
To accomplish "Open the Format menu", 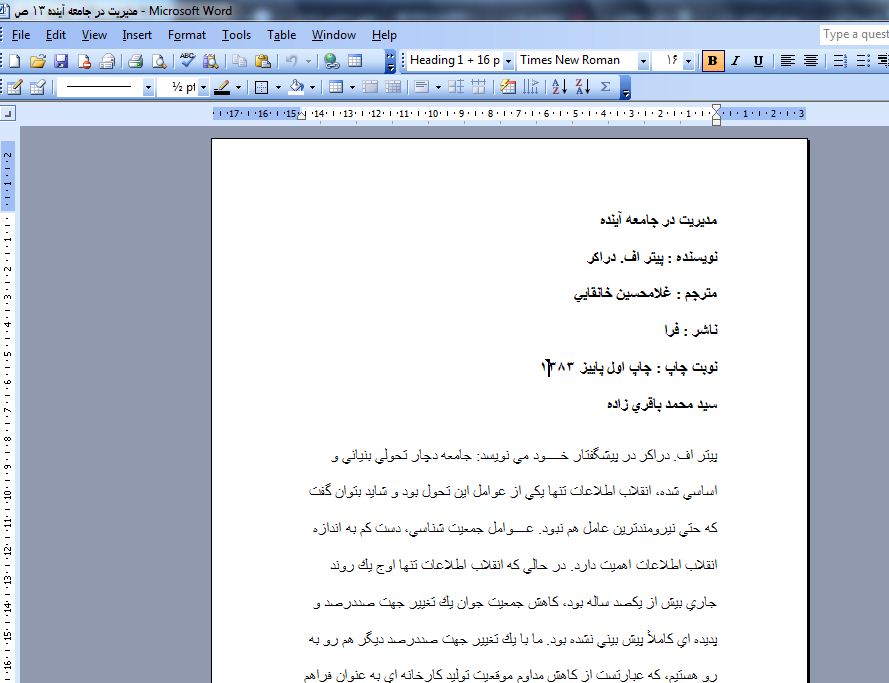I will point(186,35).
